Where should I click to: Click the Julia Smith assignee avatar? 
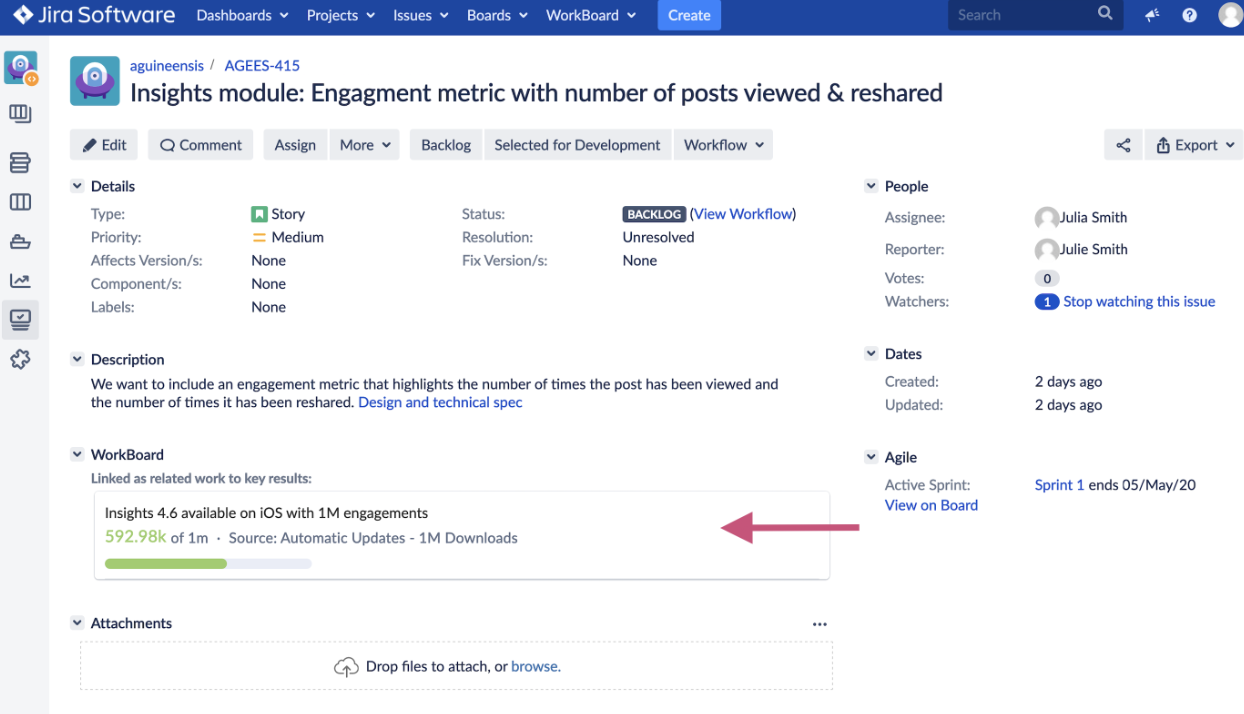click(x=1047, y=218)
